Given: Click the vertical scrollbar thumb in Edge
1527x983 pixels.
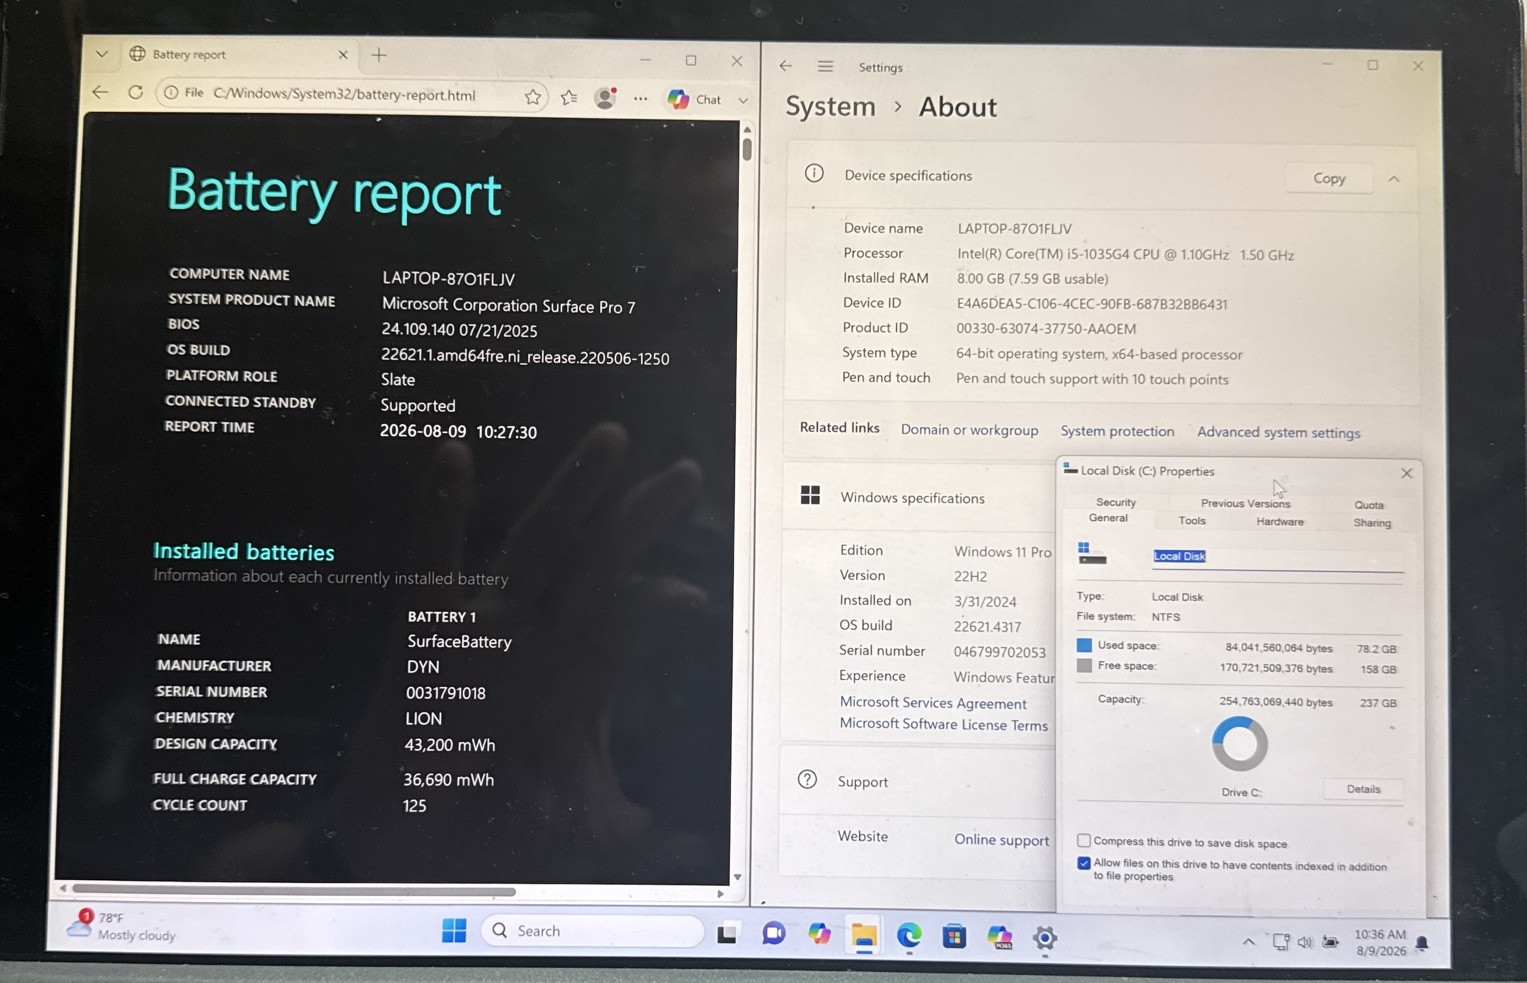Looking at the screenshot, I should point(747,148).
